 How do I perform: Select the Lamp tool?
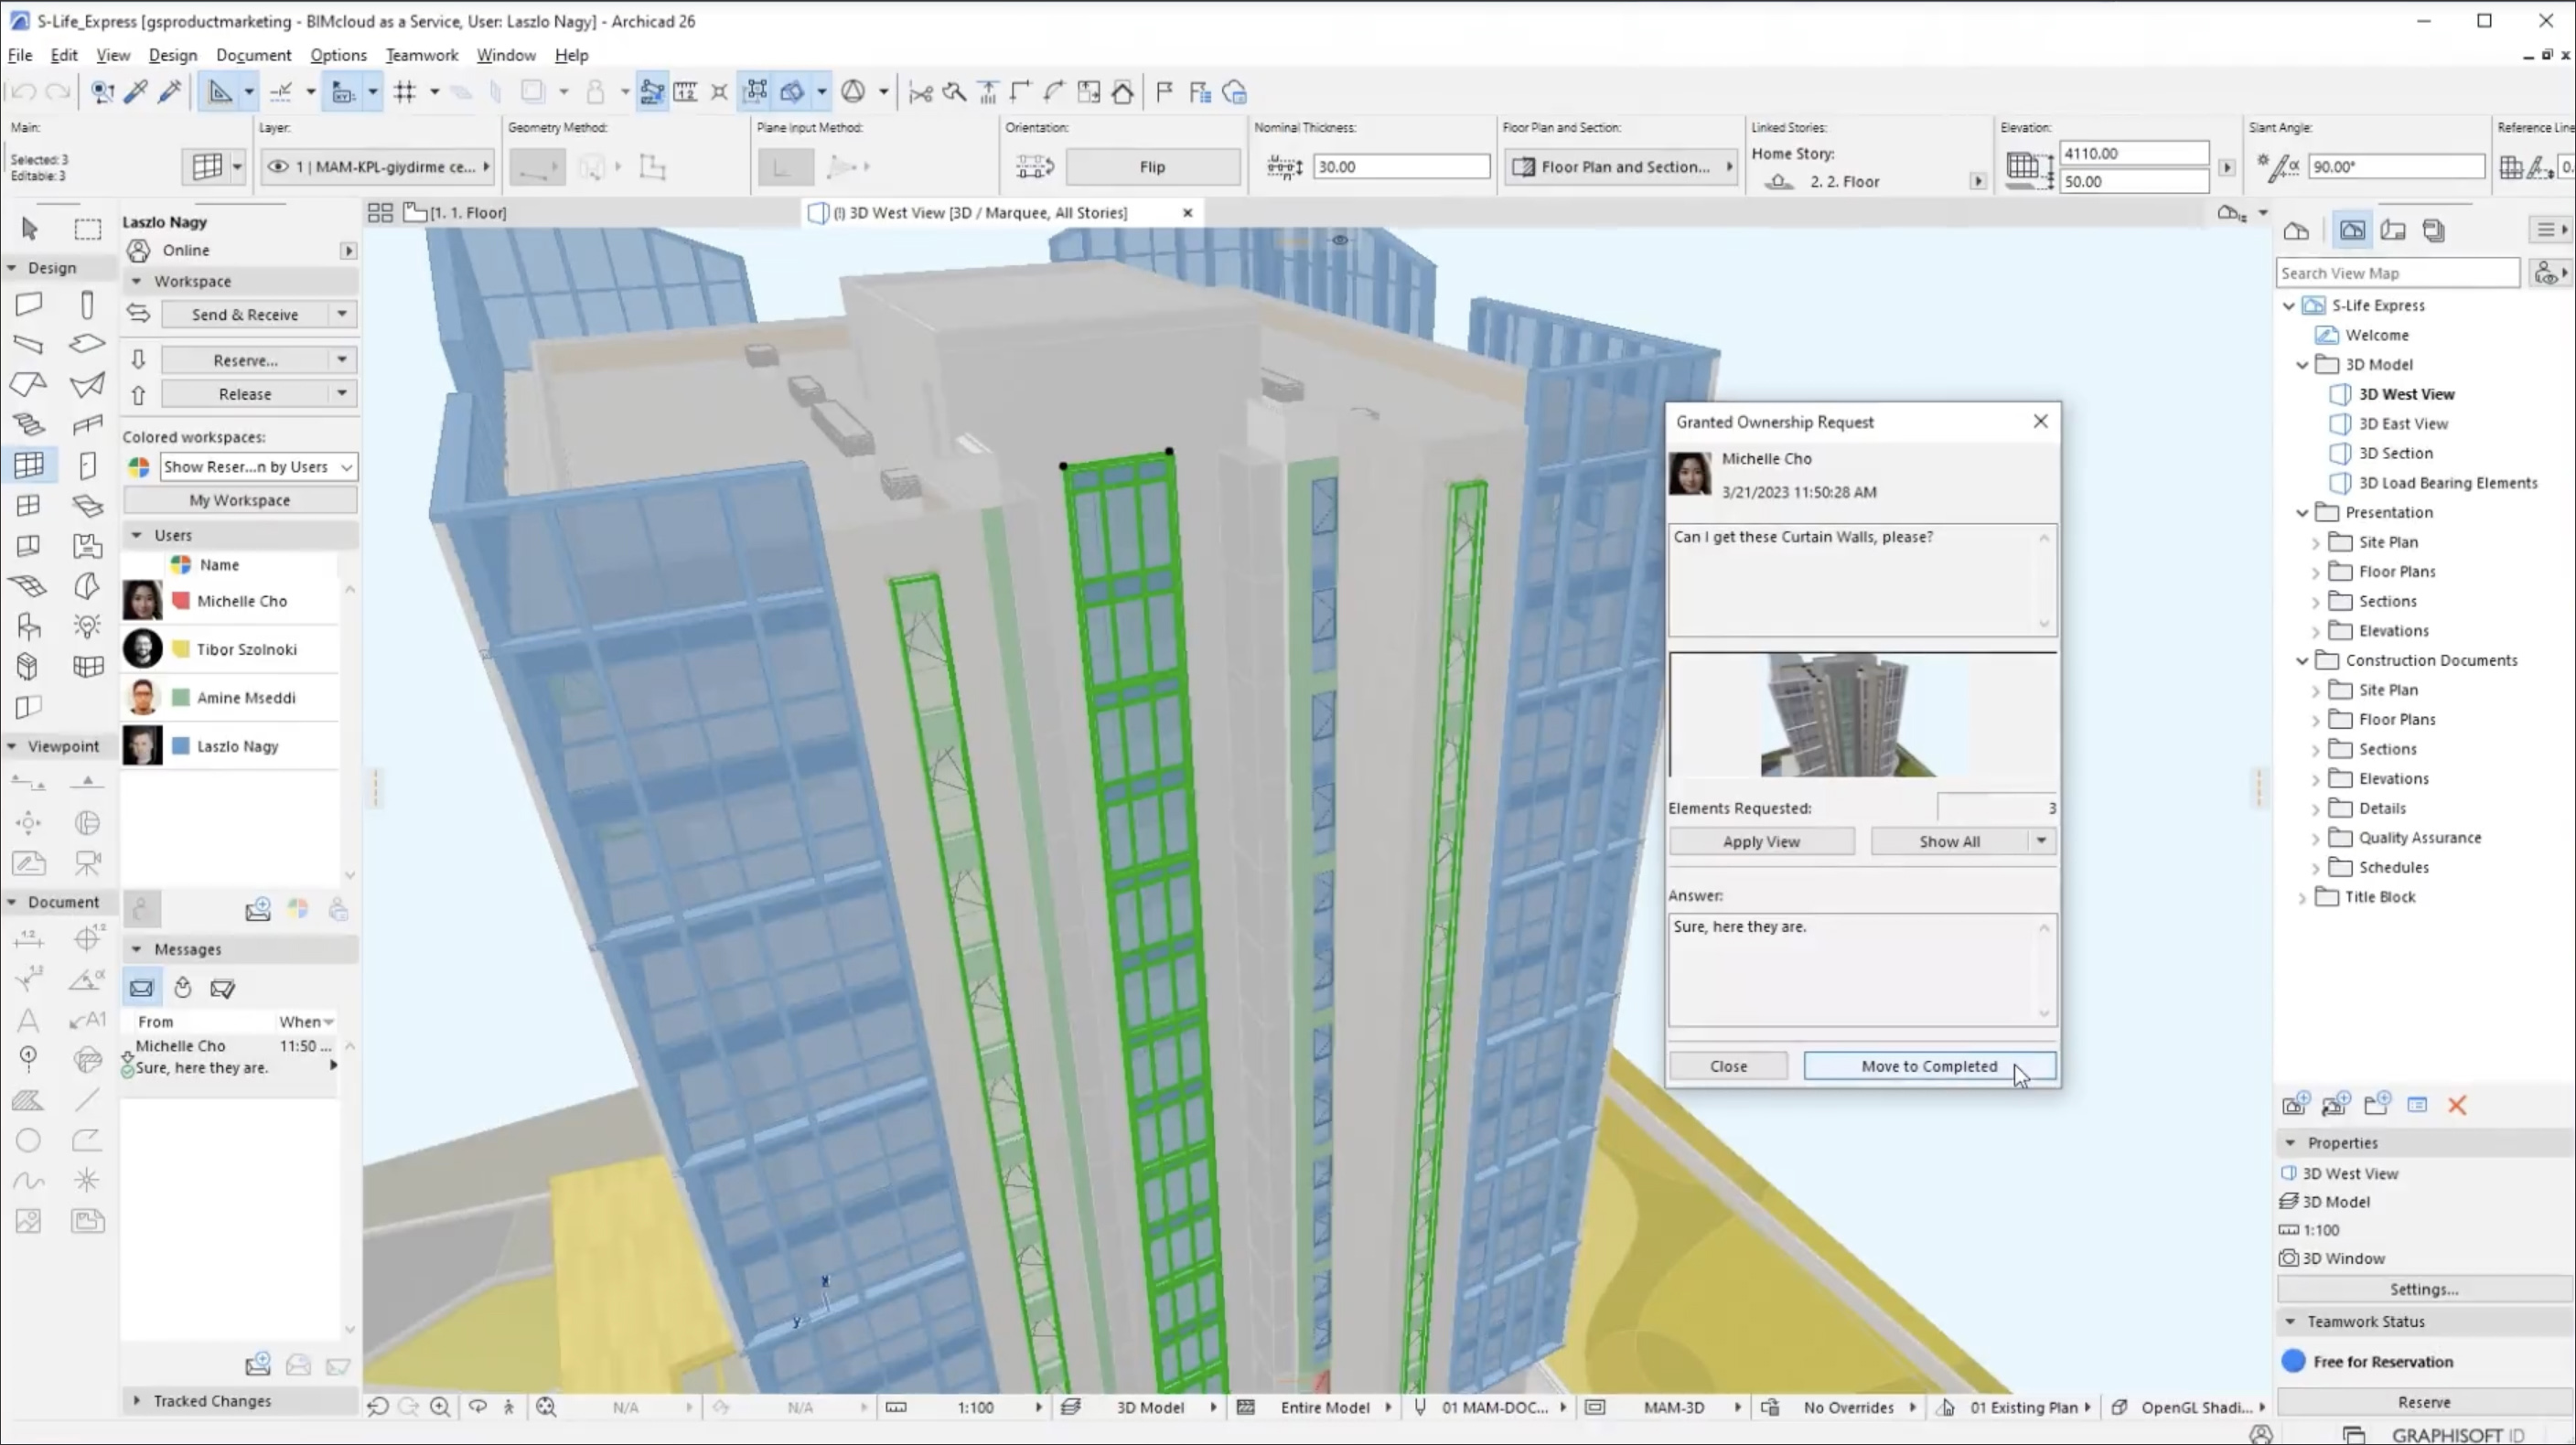pyautogui.click(x=88, y=624)
